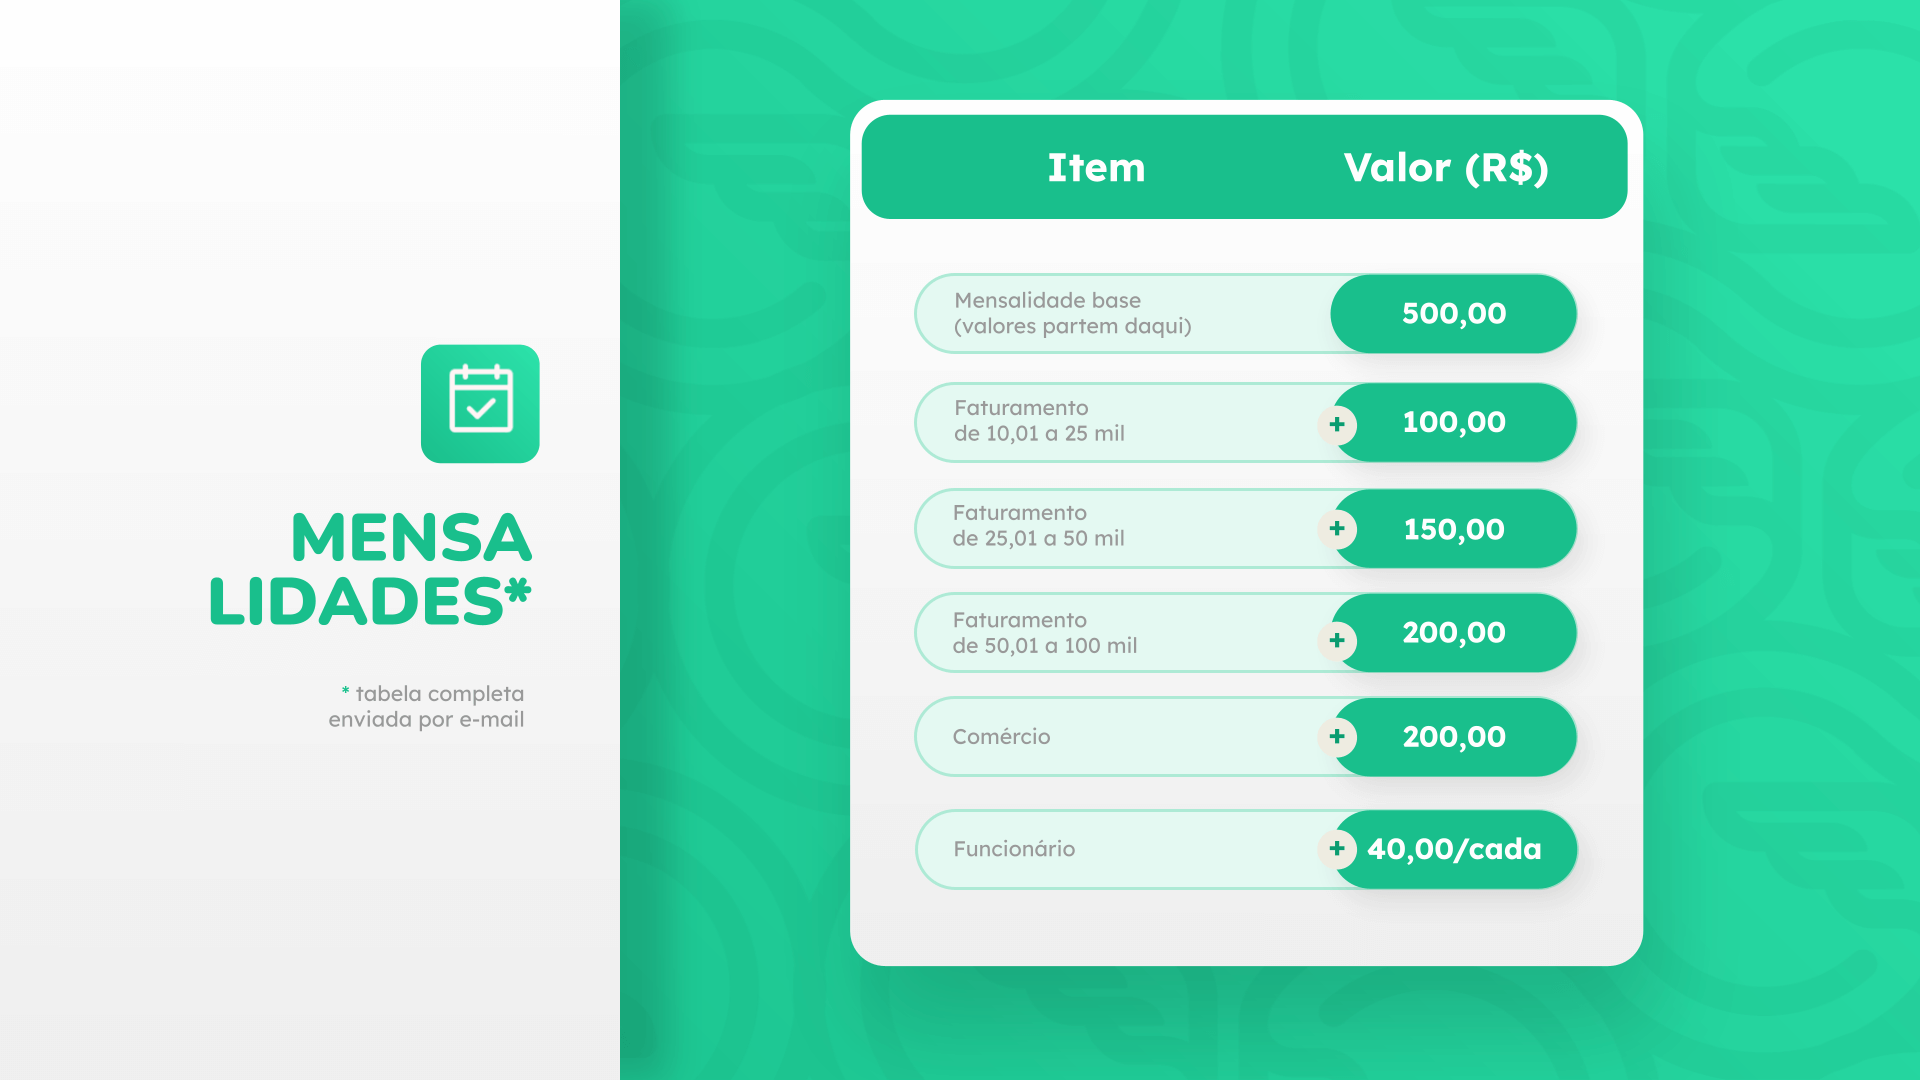Click the "Funcionário" row label

point(1014,849)
